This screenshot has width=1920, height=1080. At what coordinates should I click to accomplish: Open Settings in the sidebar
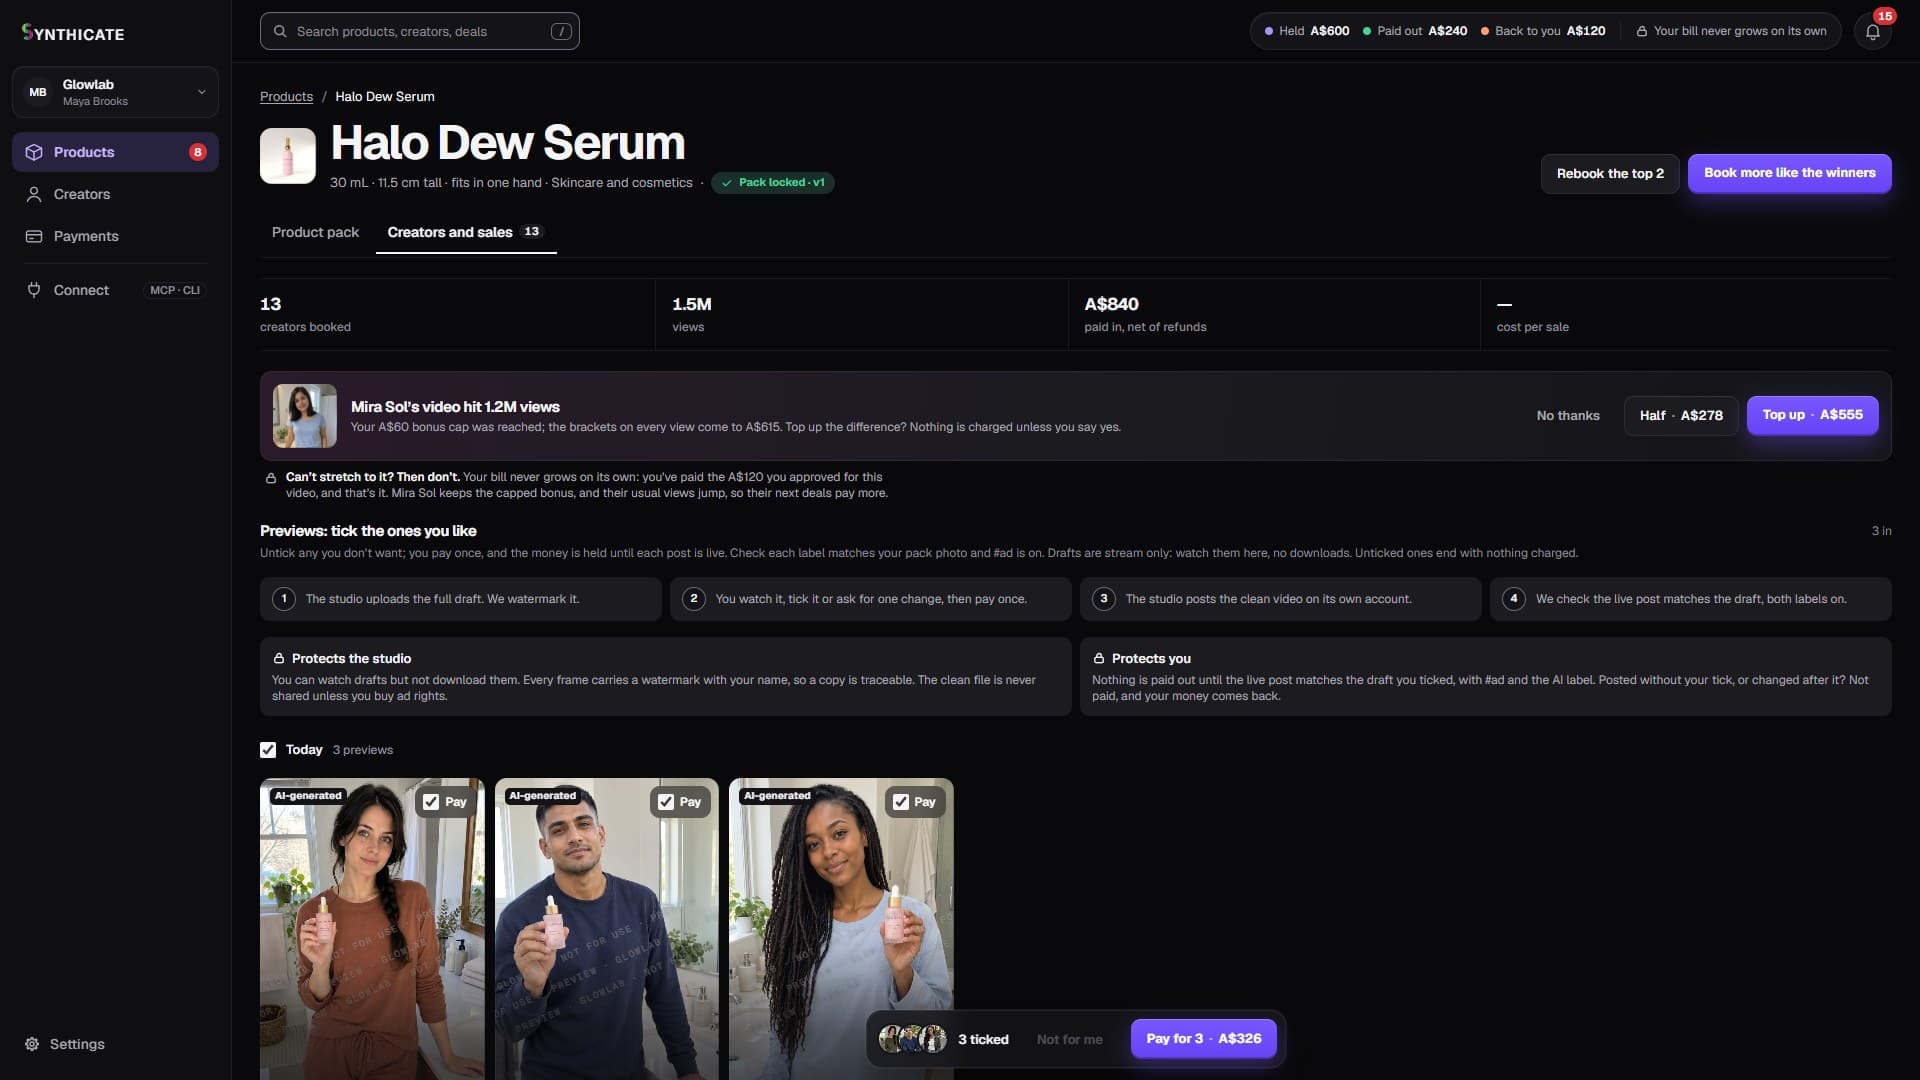point(115,1044)
